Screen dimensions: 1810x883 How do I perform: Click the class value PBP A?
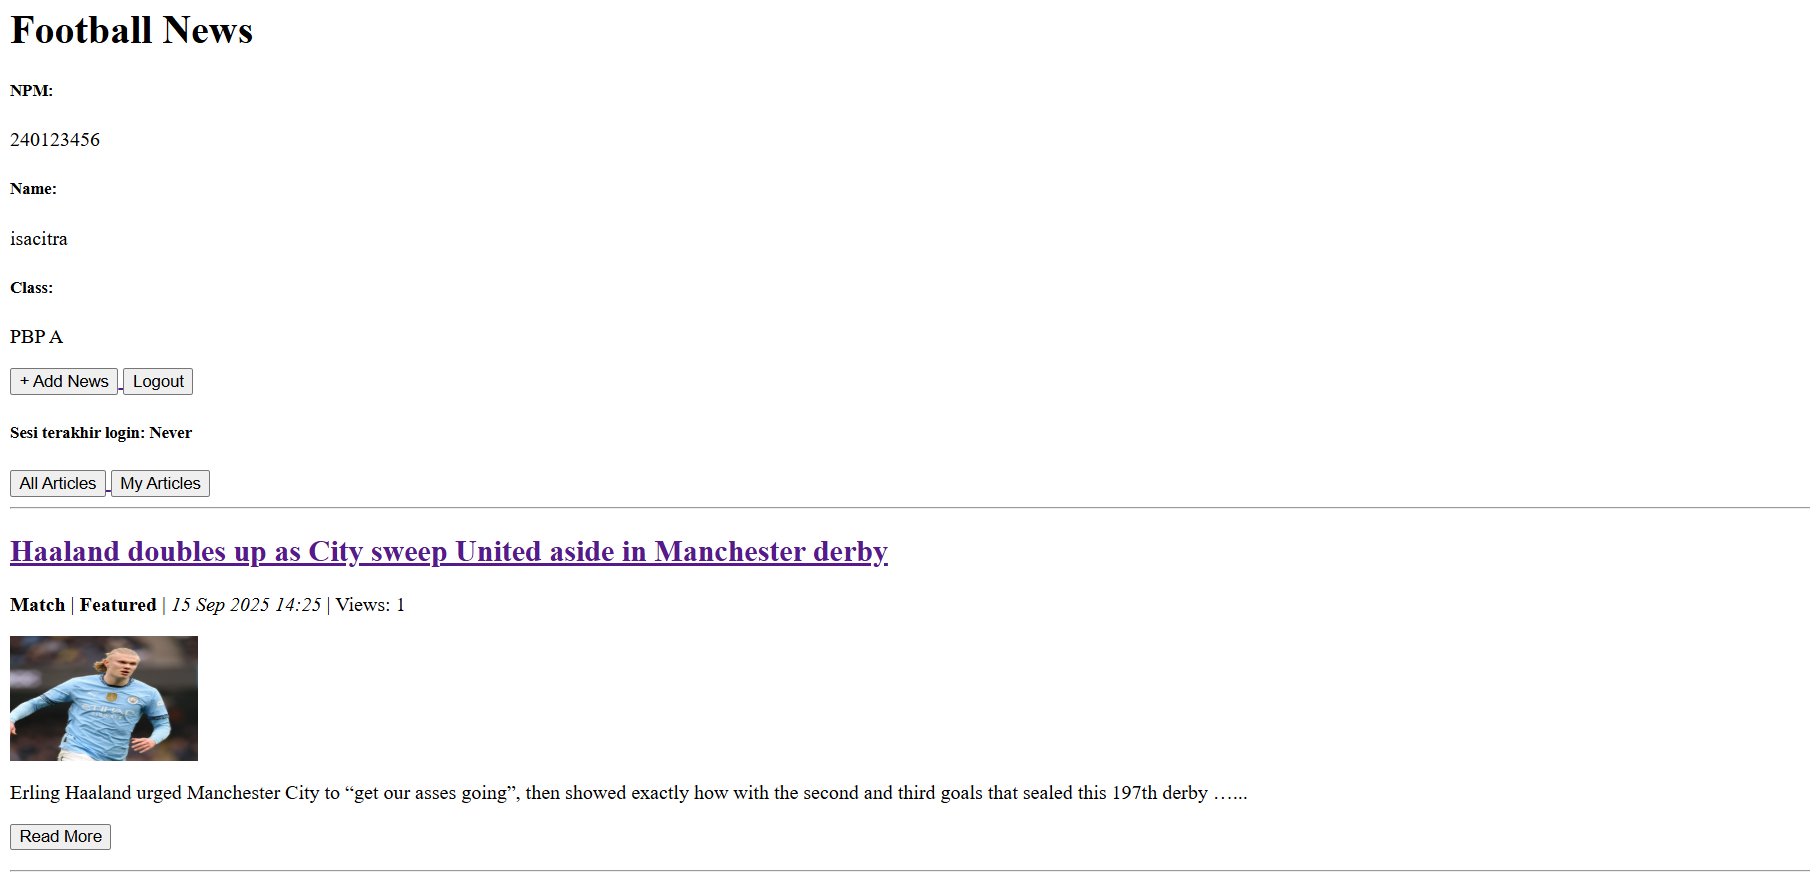click(x=36, y=337)
